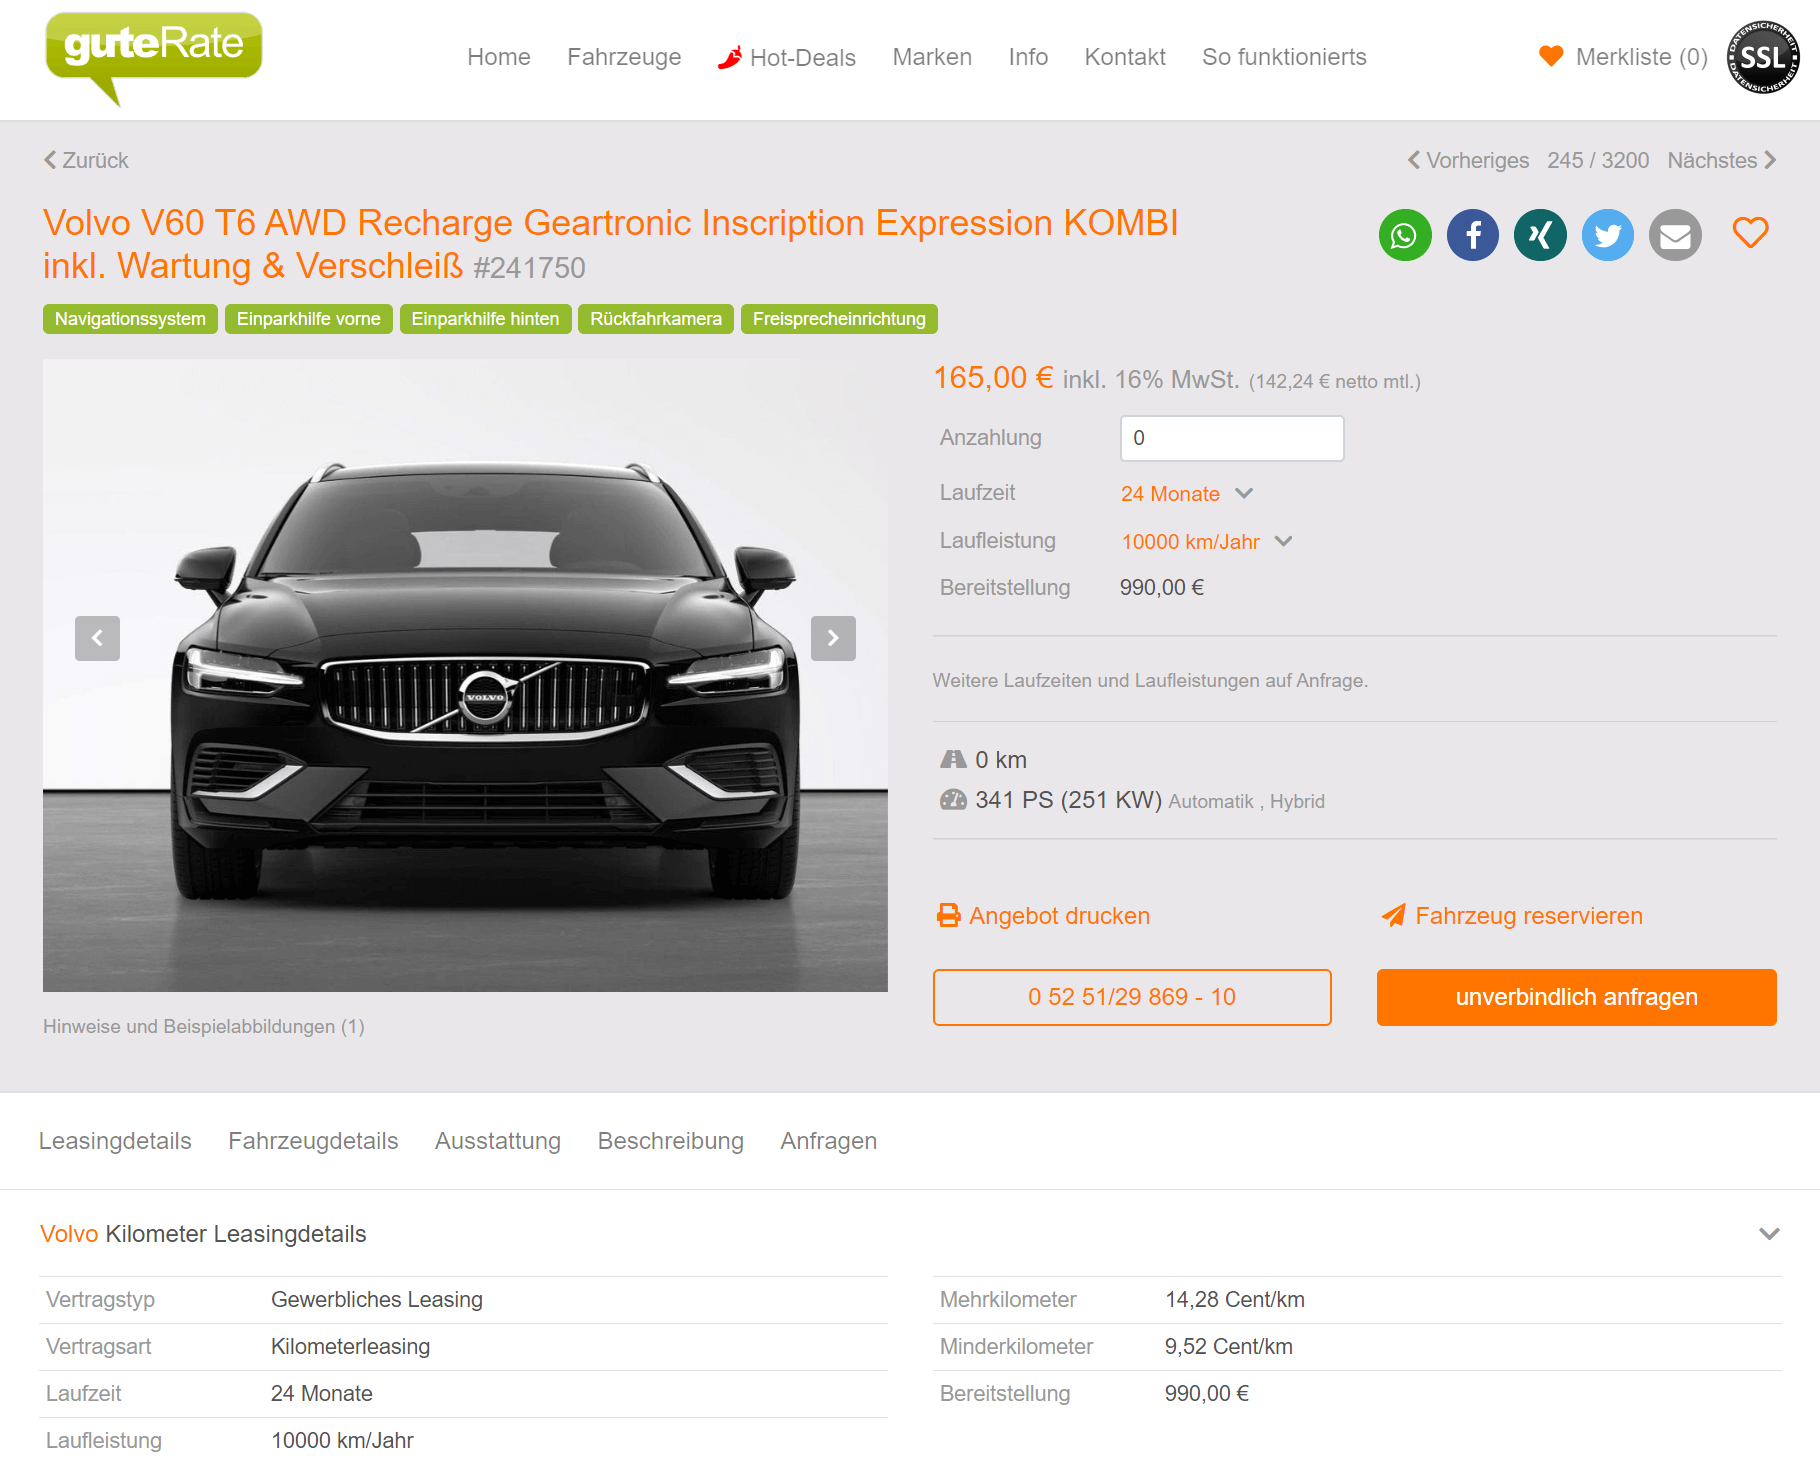The width and height of the screenshot is (1820, 1468).
Task: Switch to Leasingdetails tab
Action: (x=115, y=1141)
